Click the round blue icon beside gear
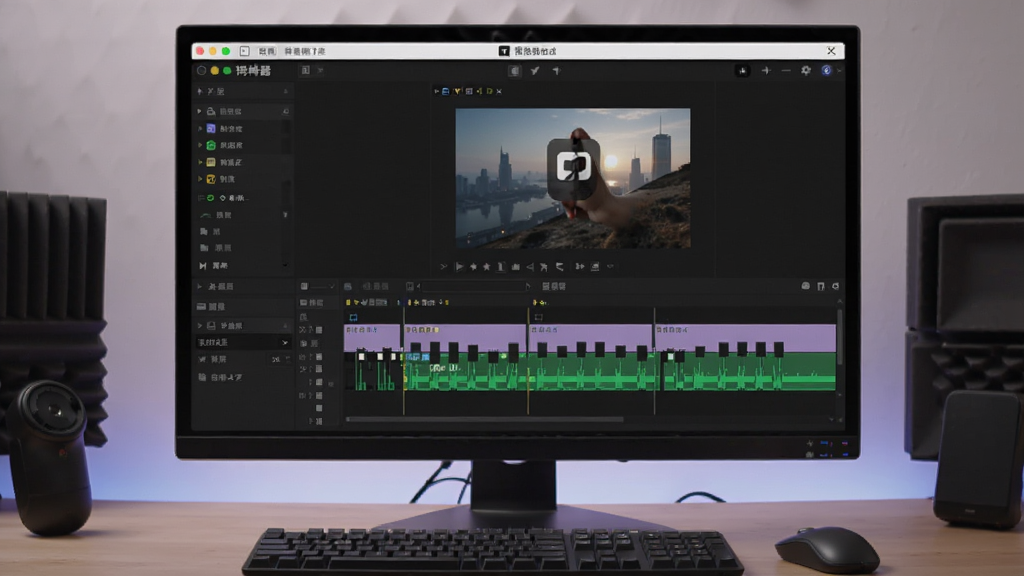Viewport: 1024px width, 576px height. click(826, 71)
